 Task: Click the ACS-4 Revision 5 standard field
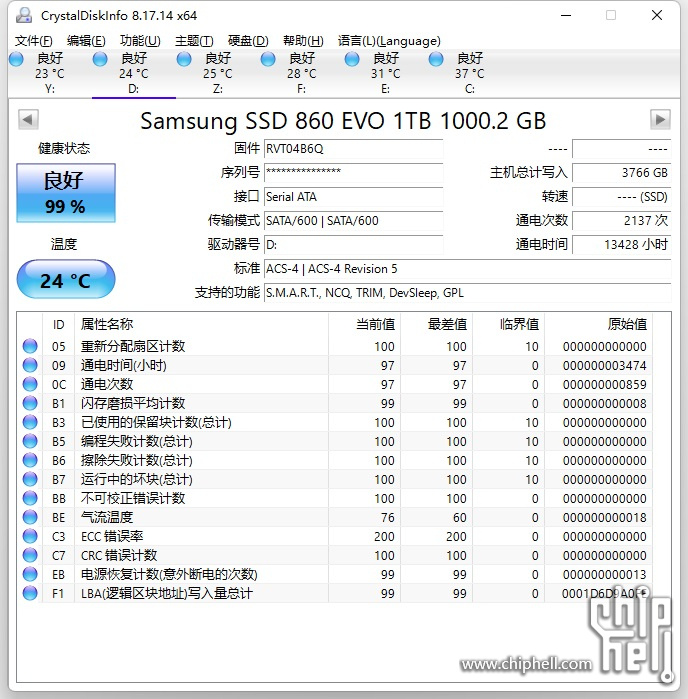tap(467, 269)
